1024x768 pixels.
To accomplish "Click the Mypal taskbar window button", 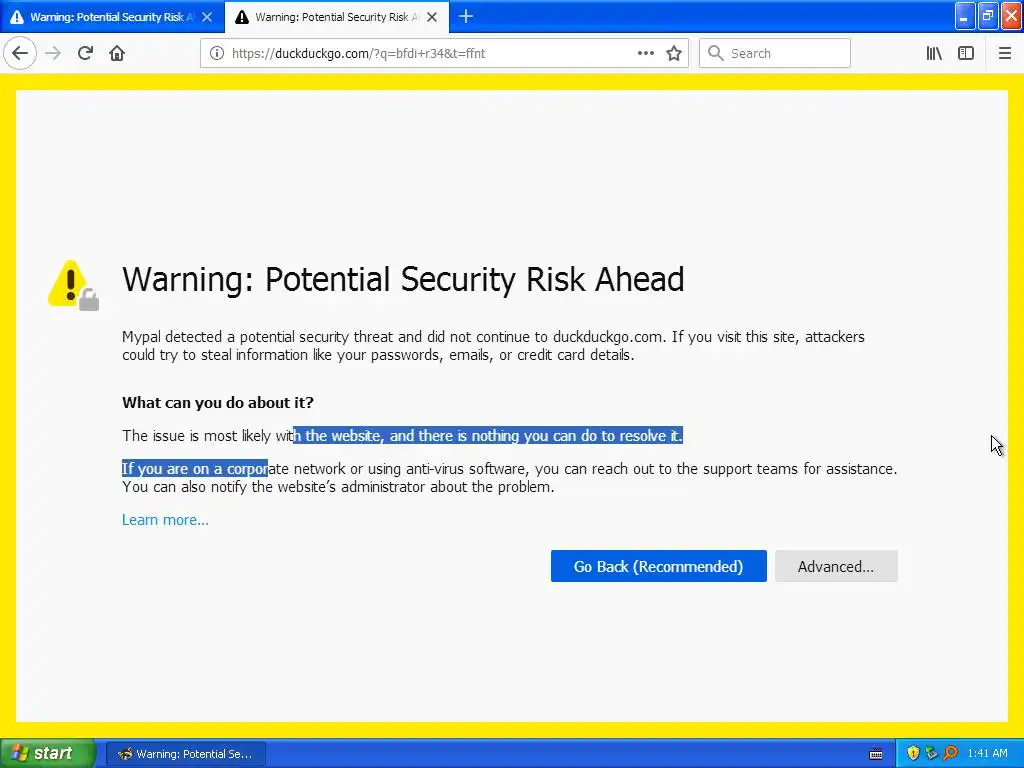I will pos(185,754).
